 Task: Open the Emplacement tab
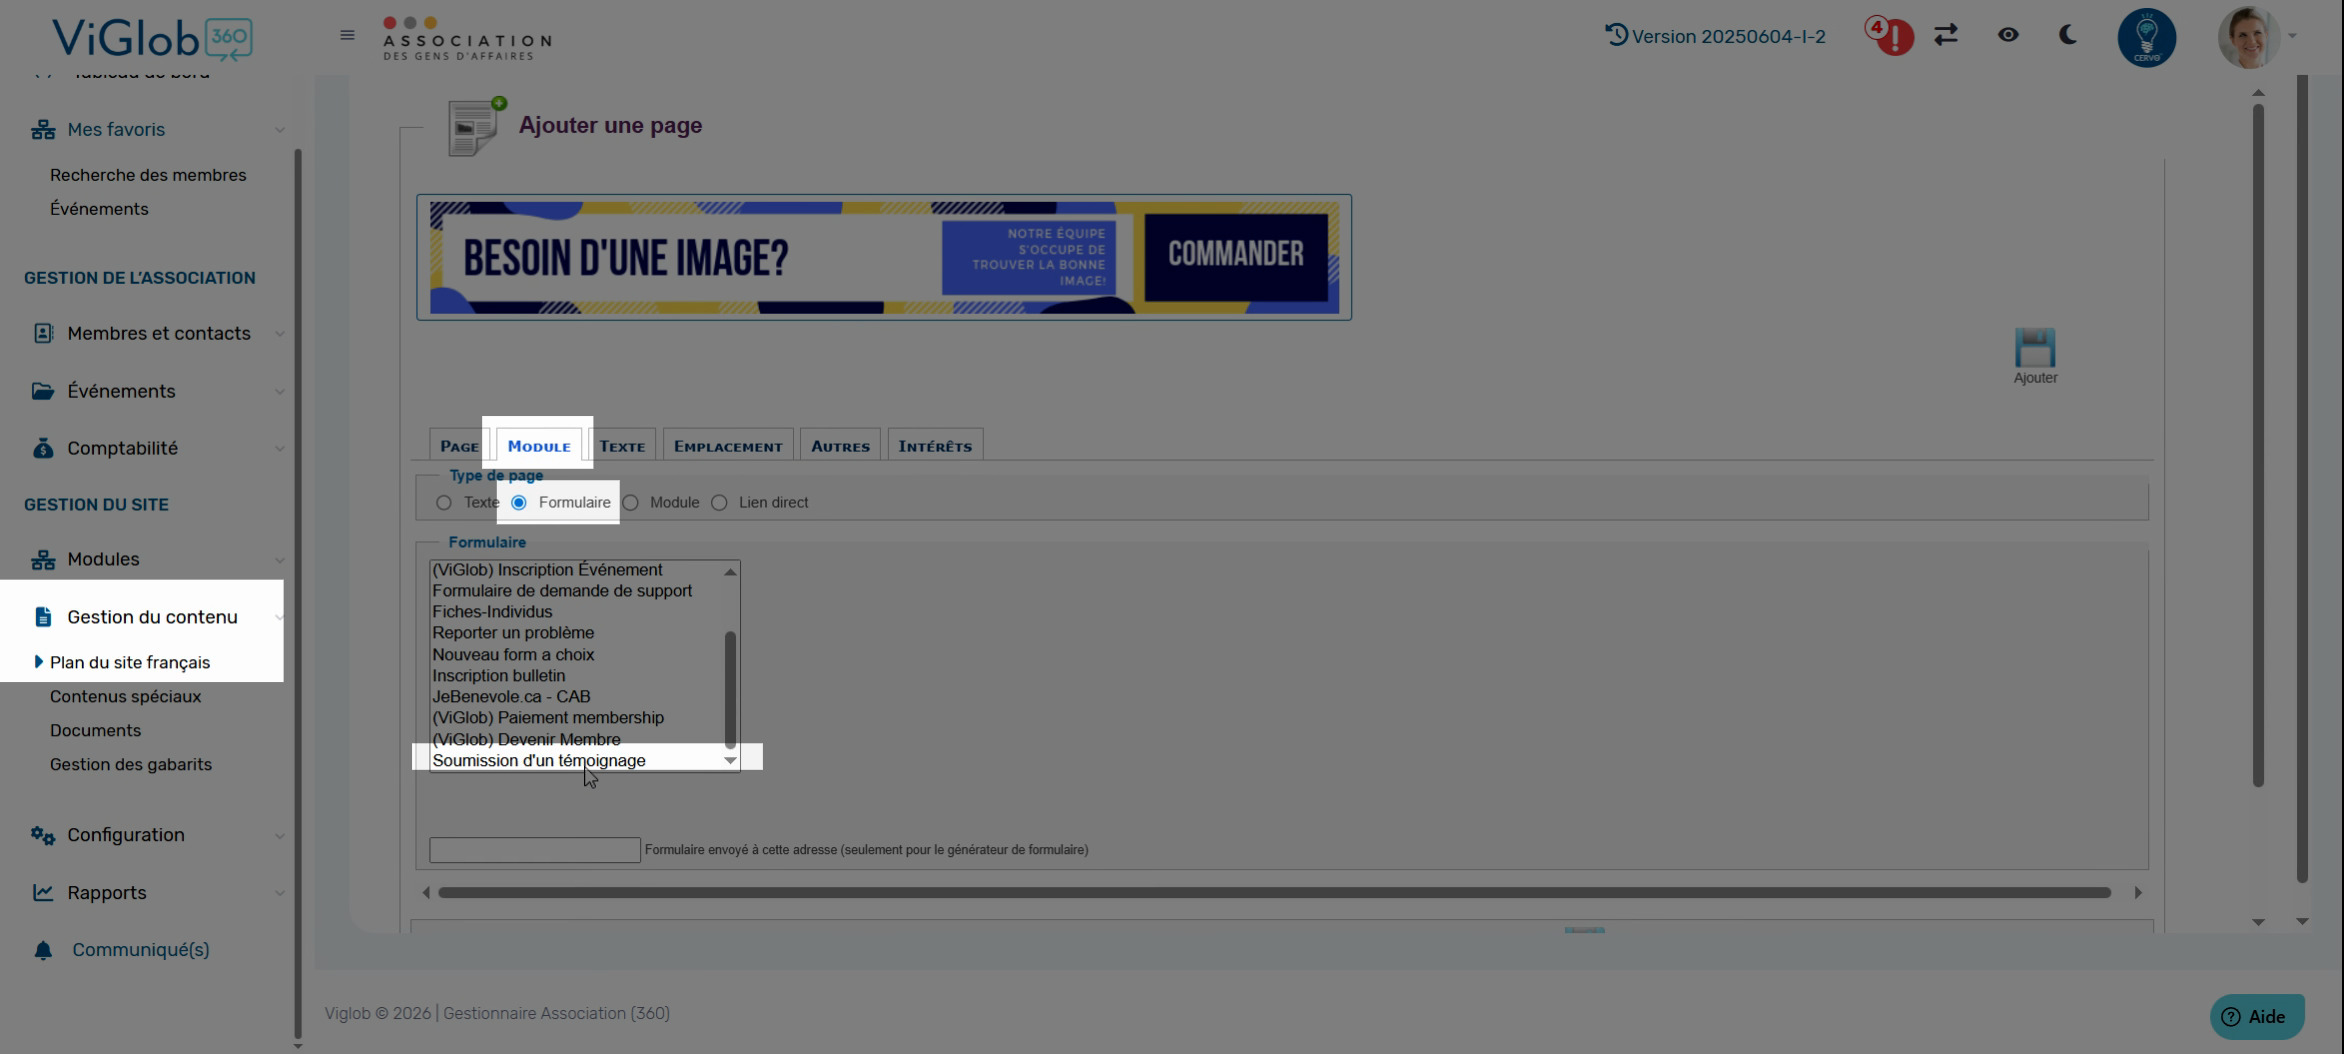[728, 446]
